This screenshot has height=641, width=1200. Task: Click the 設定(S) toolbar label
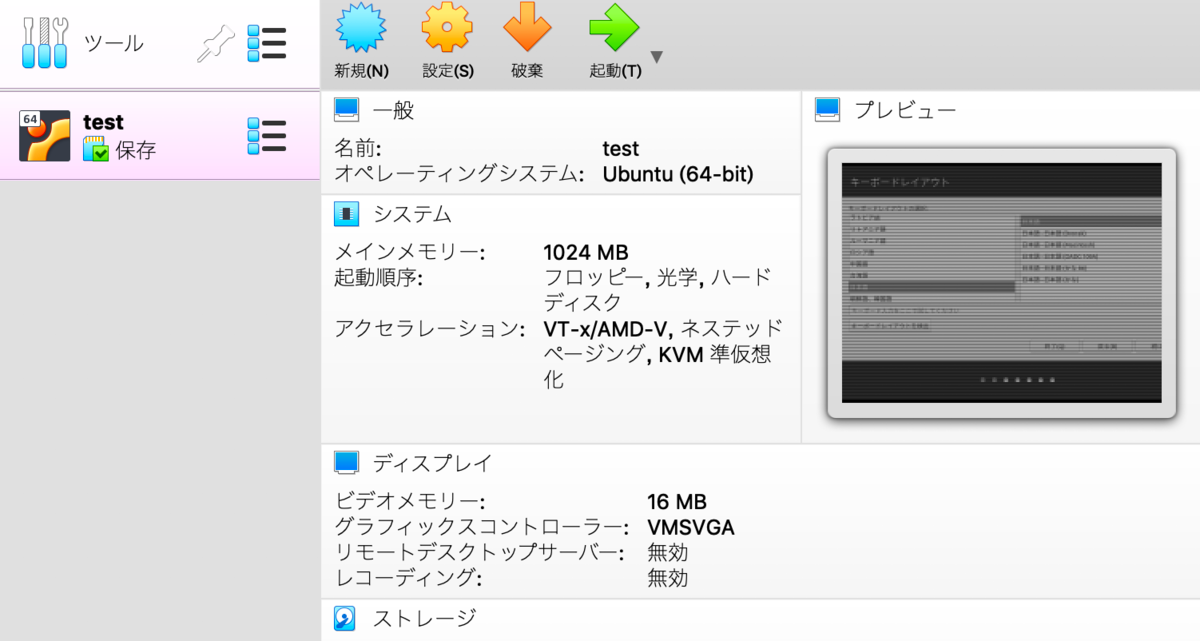point(448,71)
